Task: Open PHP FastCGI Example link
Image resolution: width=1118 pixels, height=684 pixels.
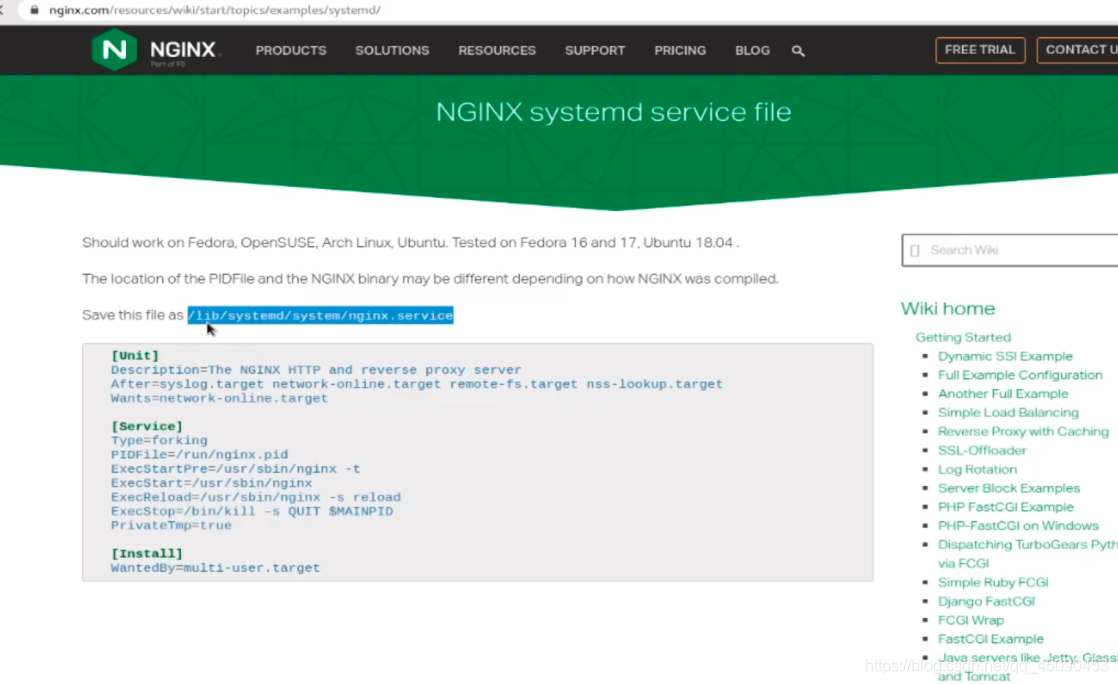Action: tap(1005, 507)
